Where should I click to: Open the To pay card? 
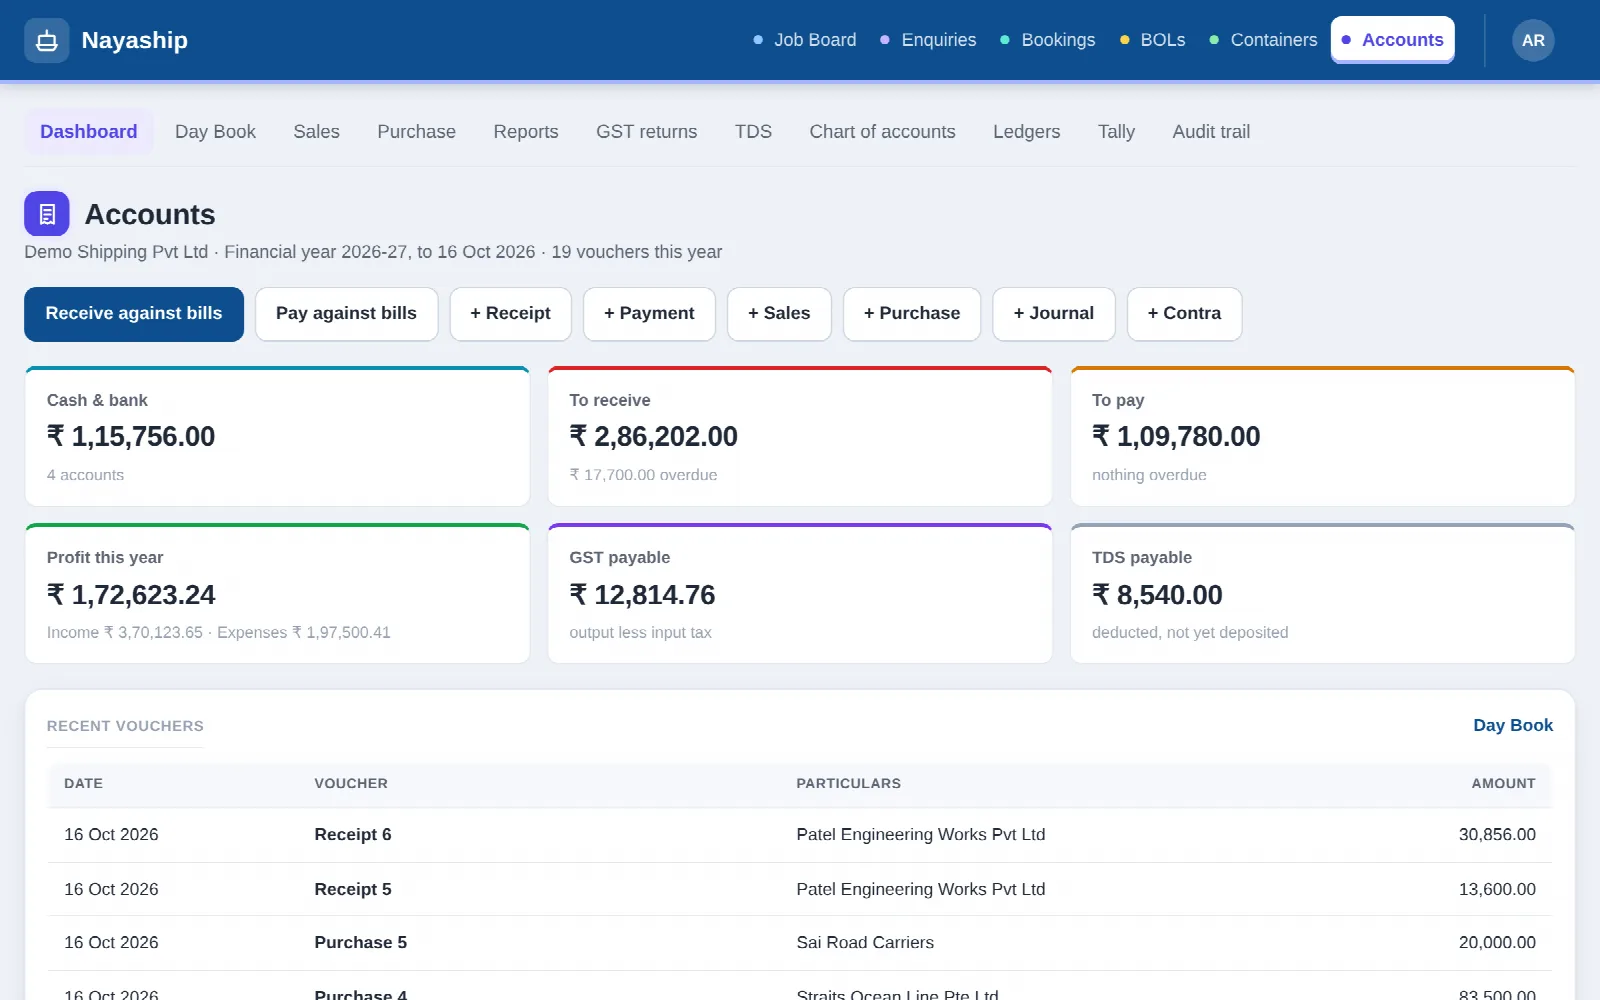click(x=1322, y=436)
